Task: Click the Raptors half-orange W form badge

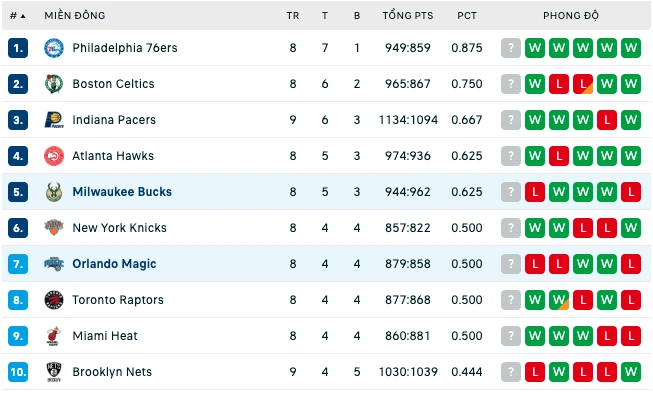Action: point(558,300)
